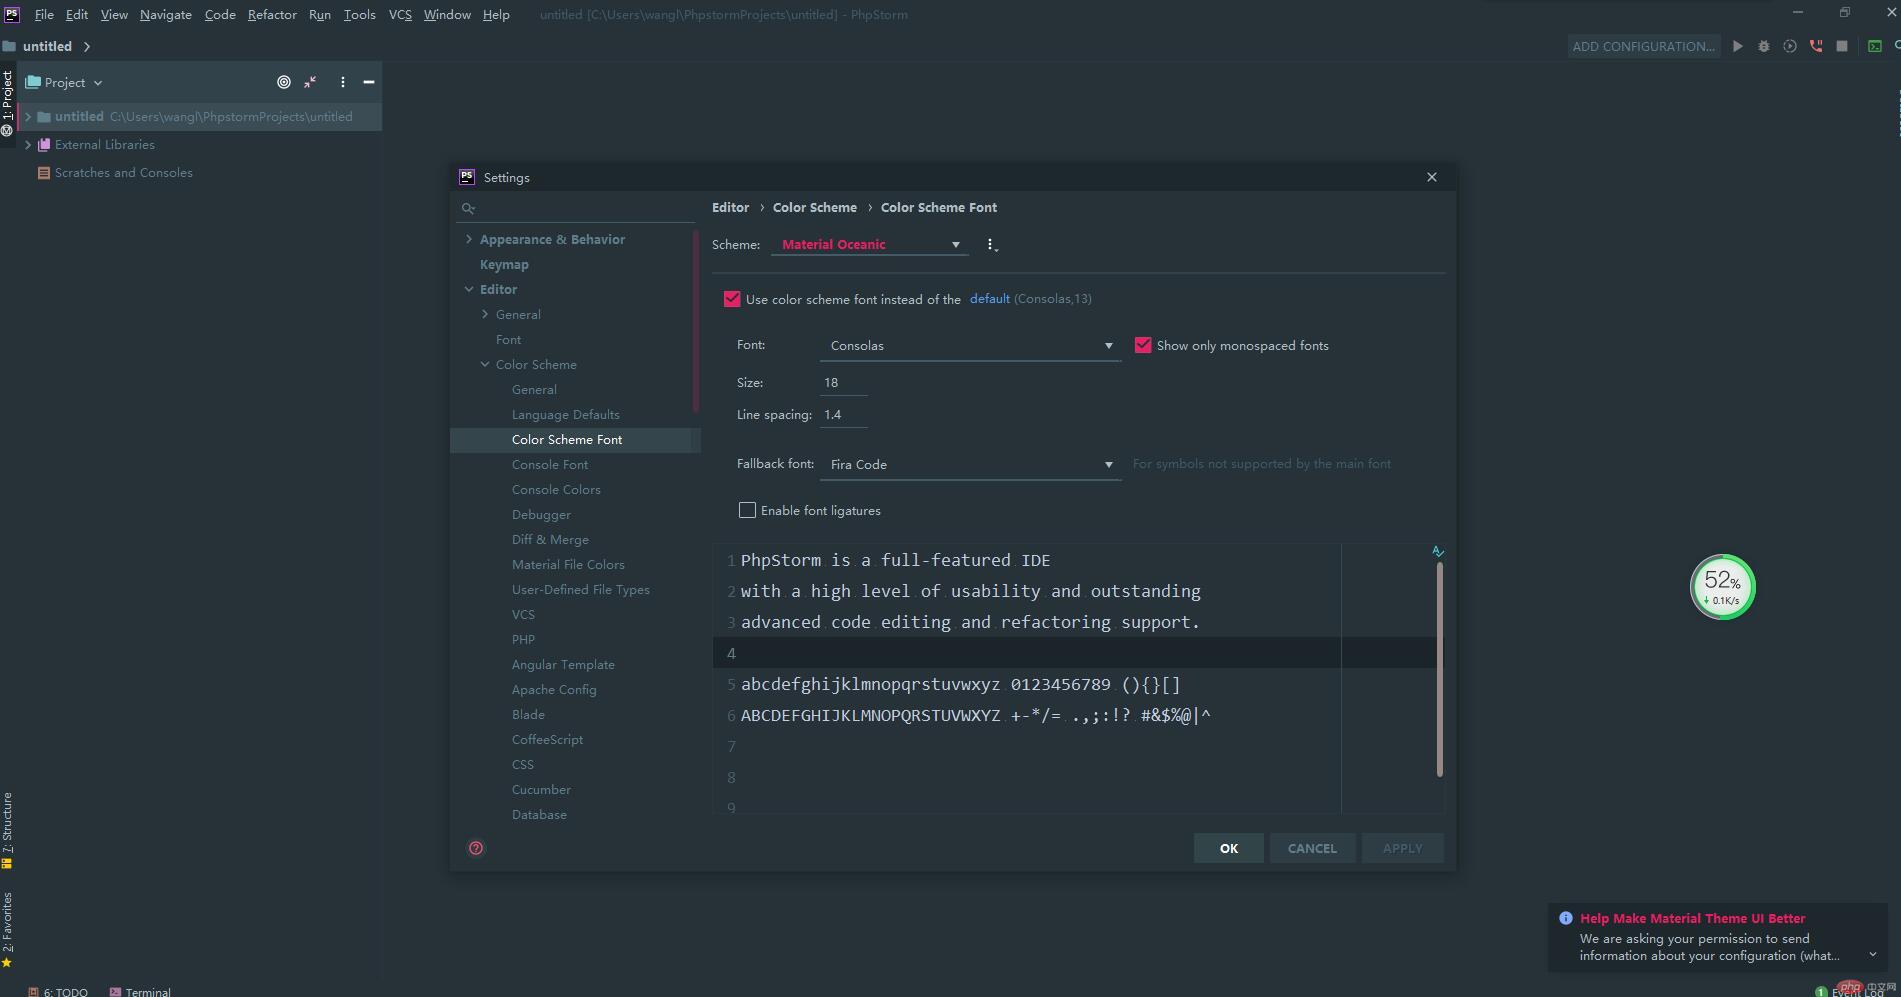Open the Font dropdown showing Consolas
The height and width of the screenshot is (997, 1901).
(x=970, y=346)
